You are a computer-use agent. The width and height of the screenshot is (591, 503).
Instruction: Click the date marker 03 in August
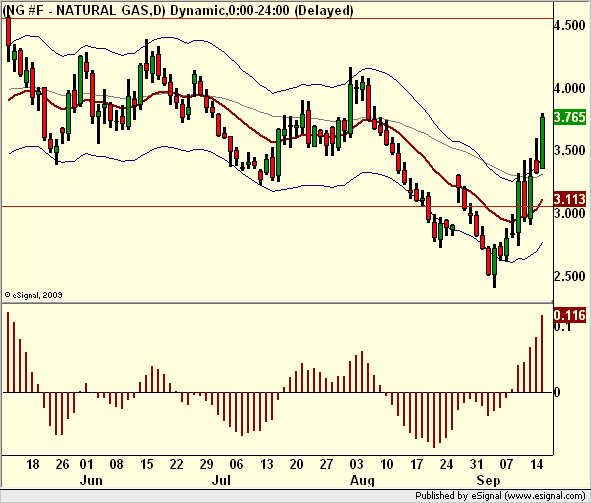[356, 464]
